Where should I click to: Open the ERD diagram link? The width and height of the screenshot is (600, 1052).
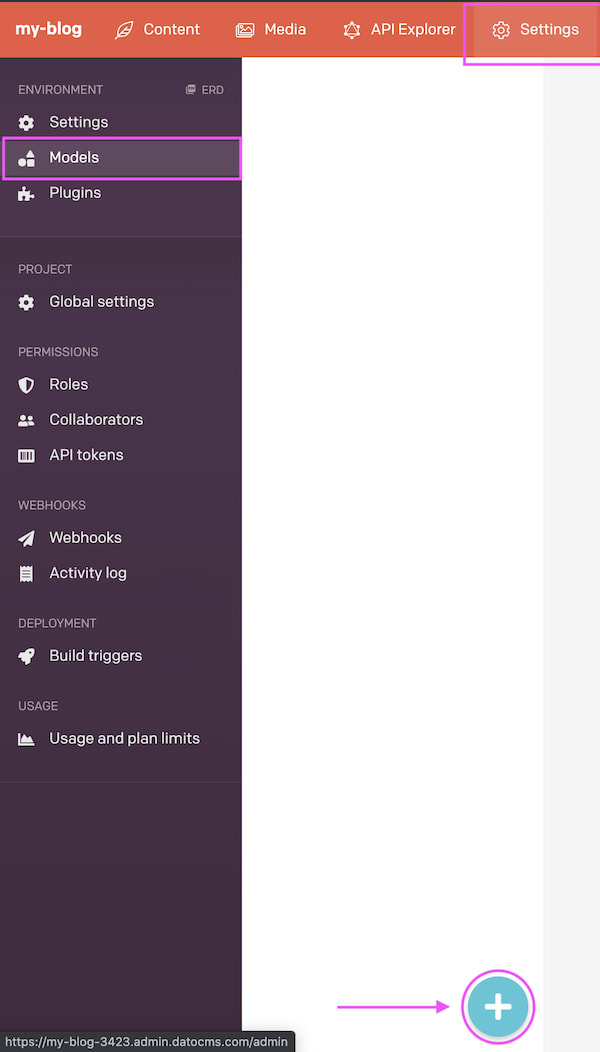pyautogui.click(x=205, y=90)
